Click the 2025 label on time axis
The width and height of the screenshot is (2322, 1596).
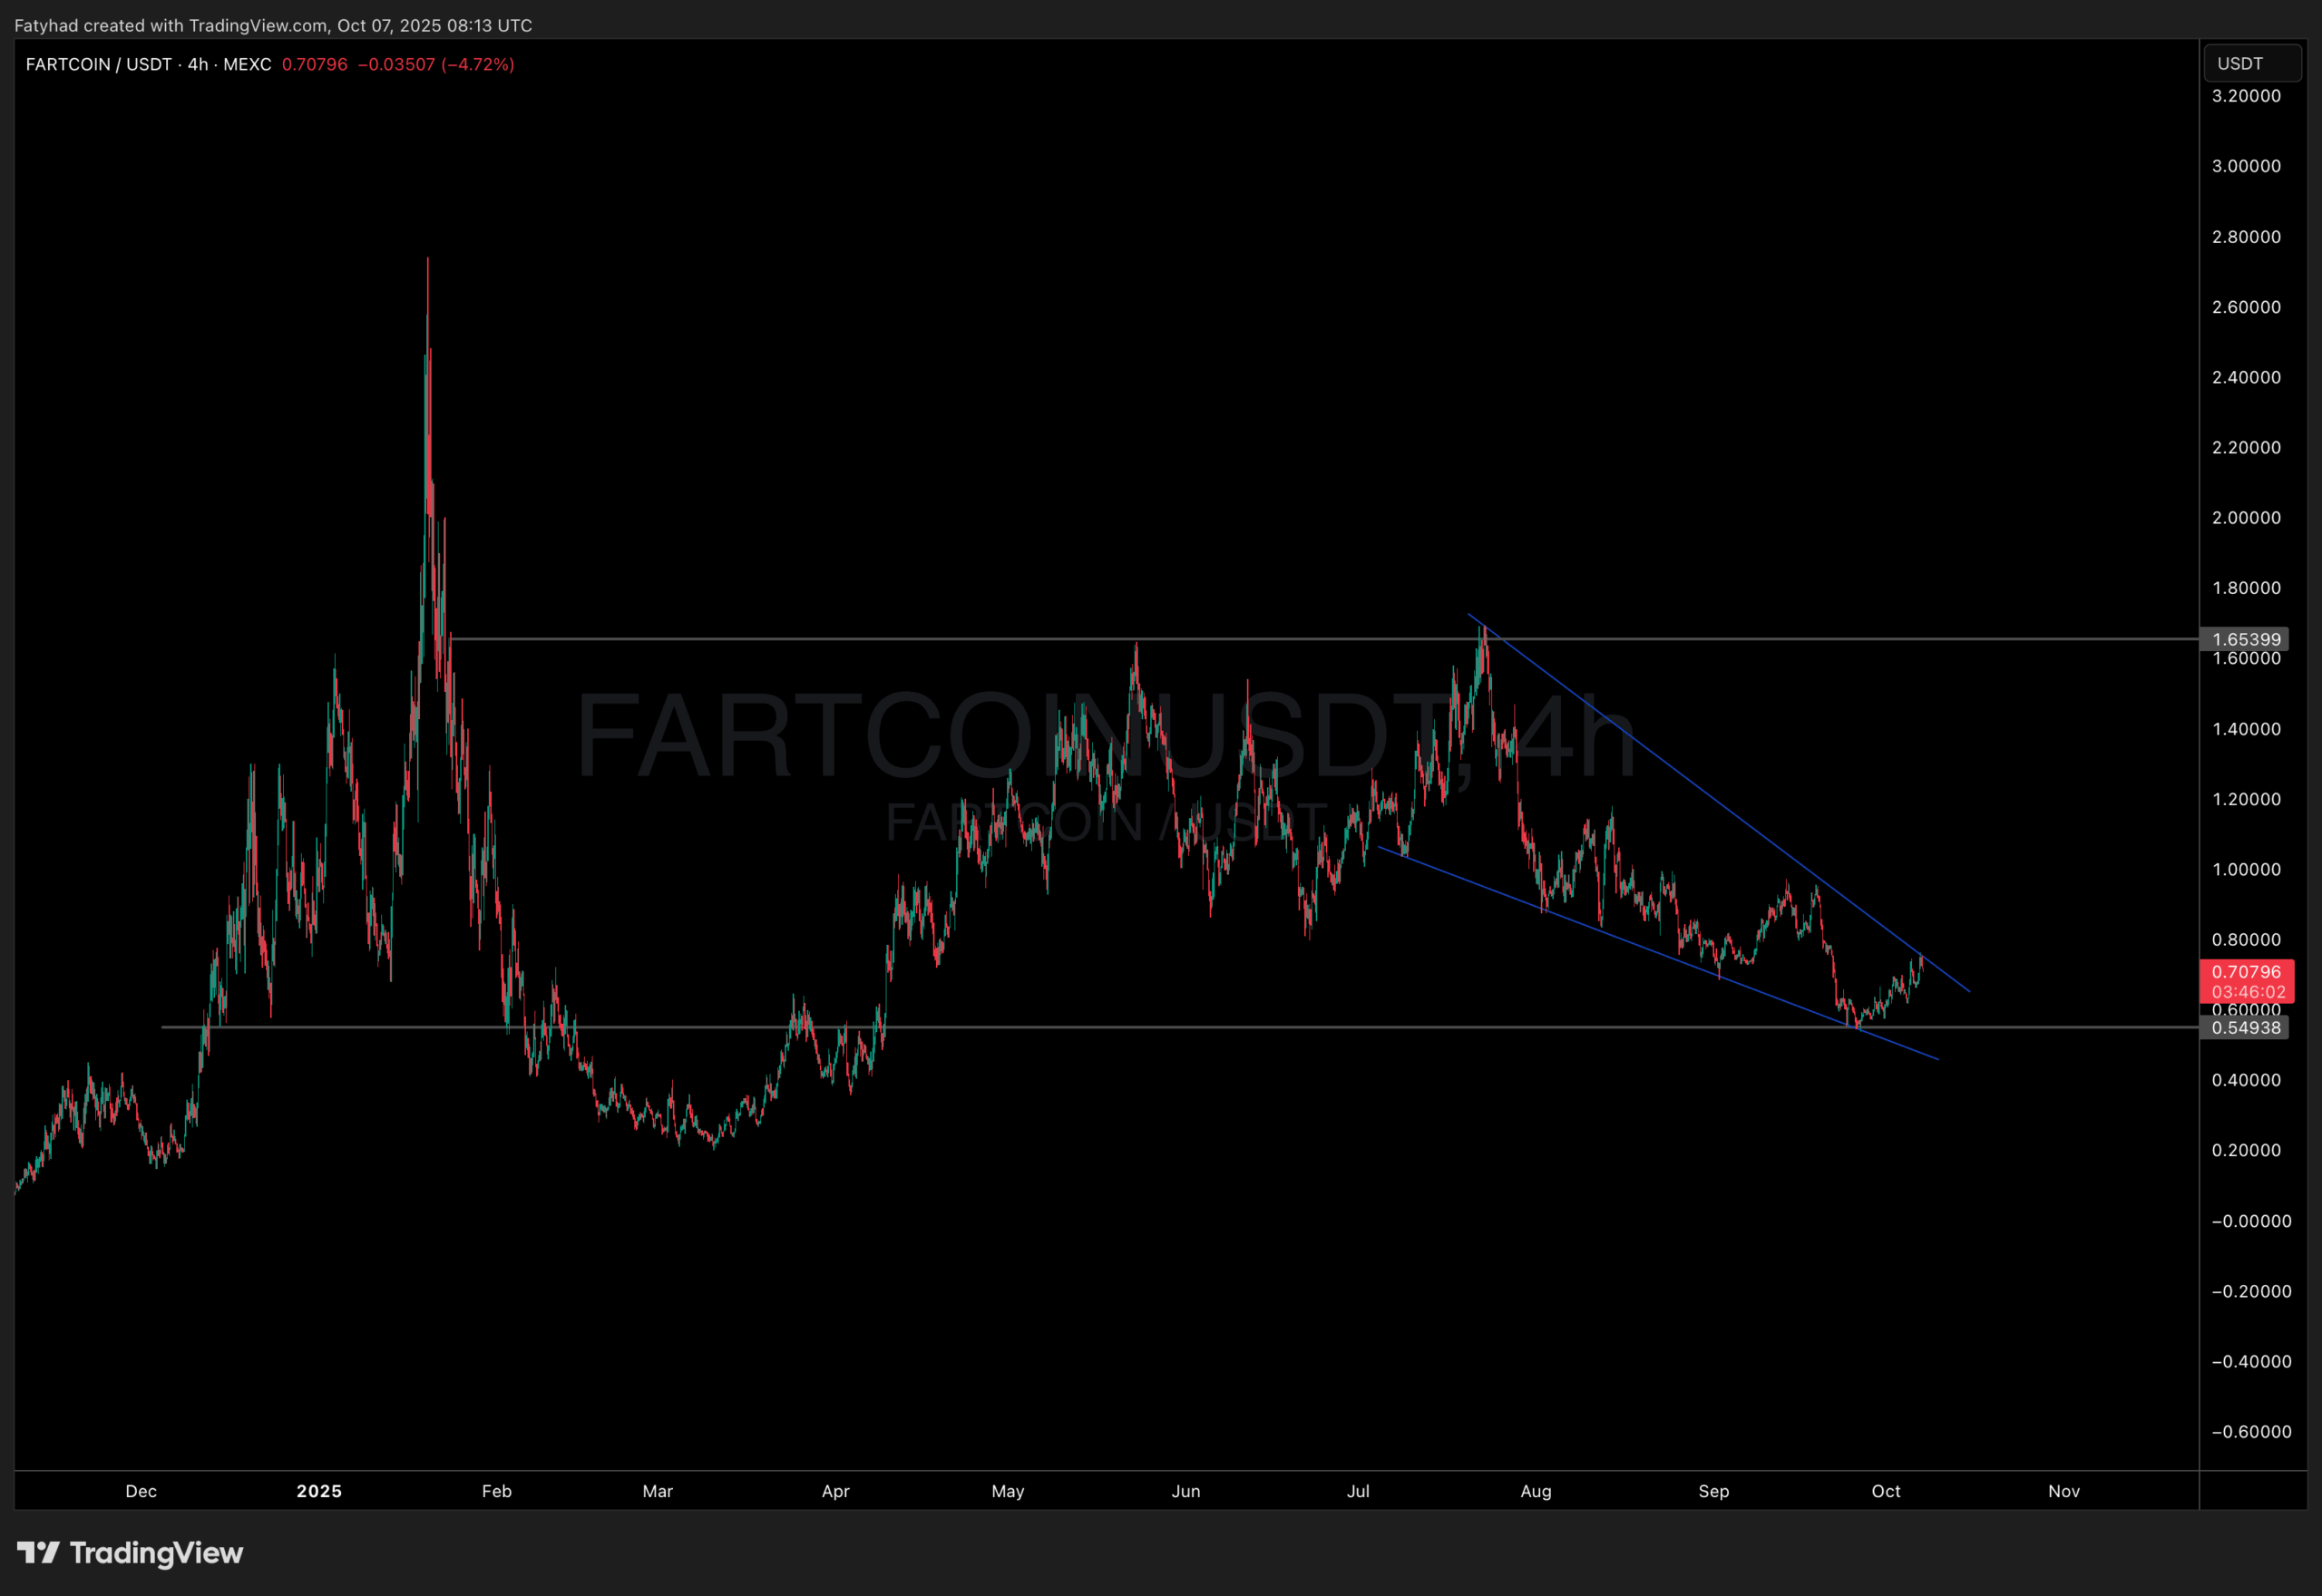tap(319, 1491)
